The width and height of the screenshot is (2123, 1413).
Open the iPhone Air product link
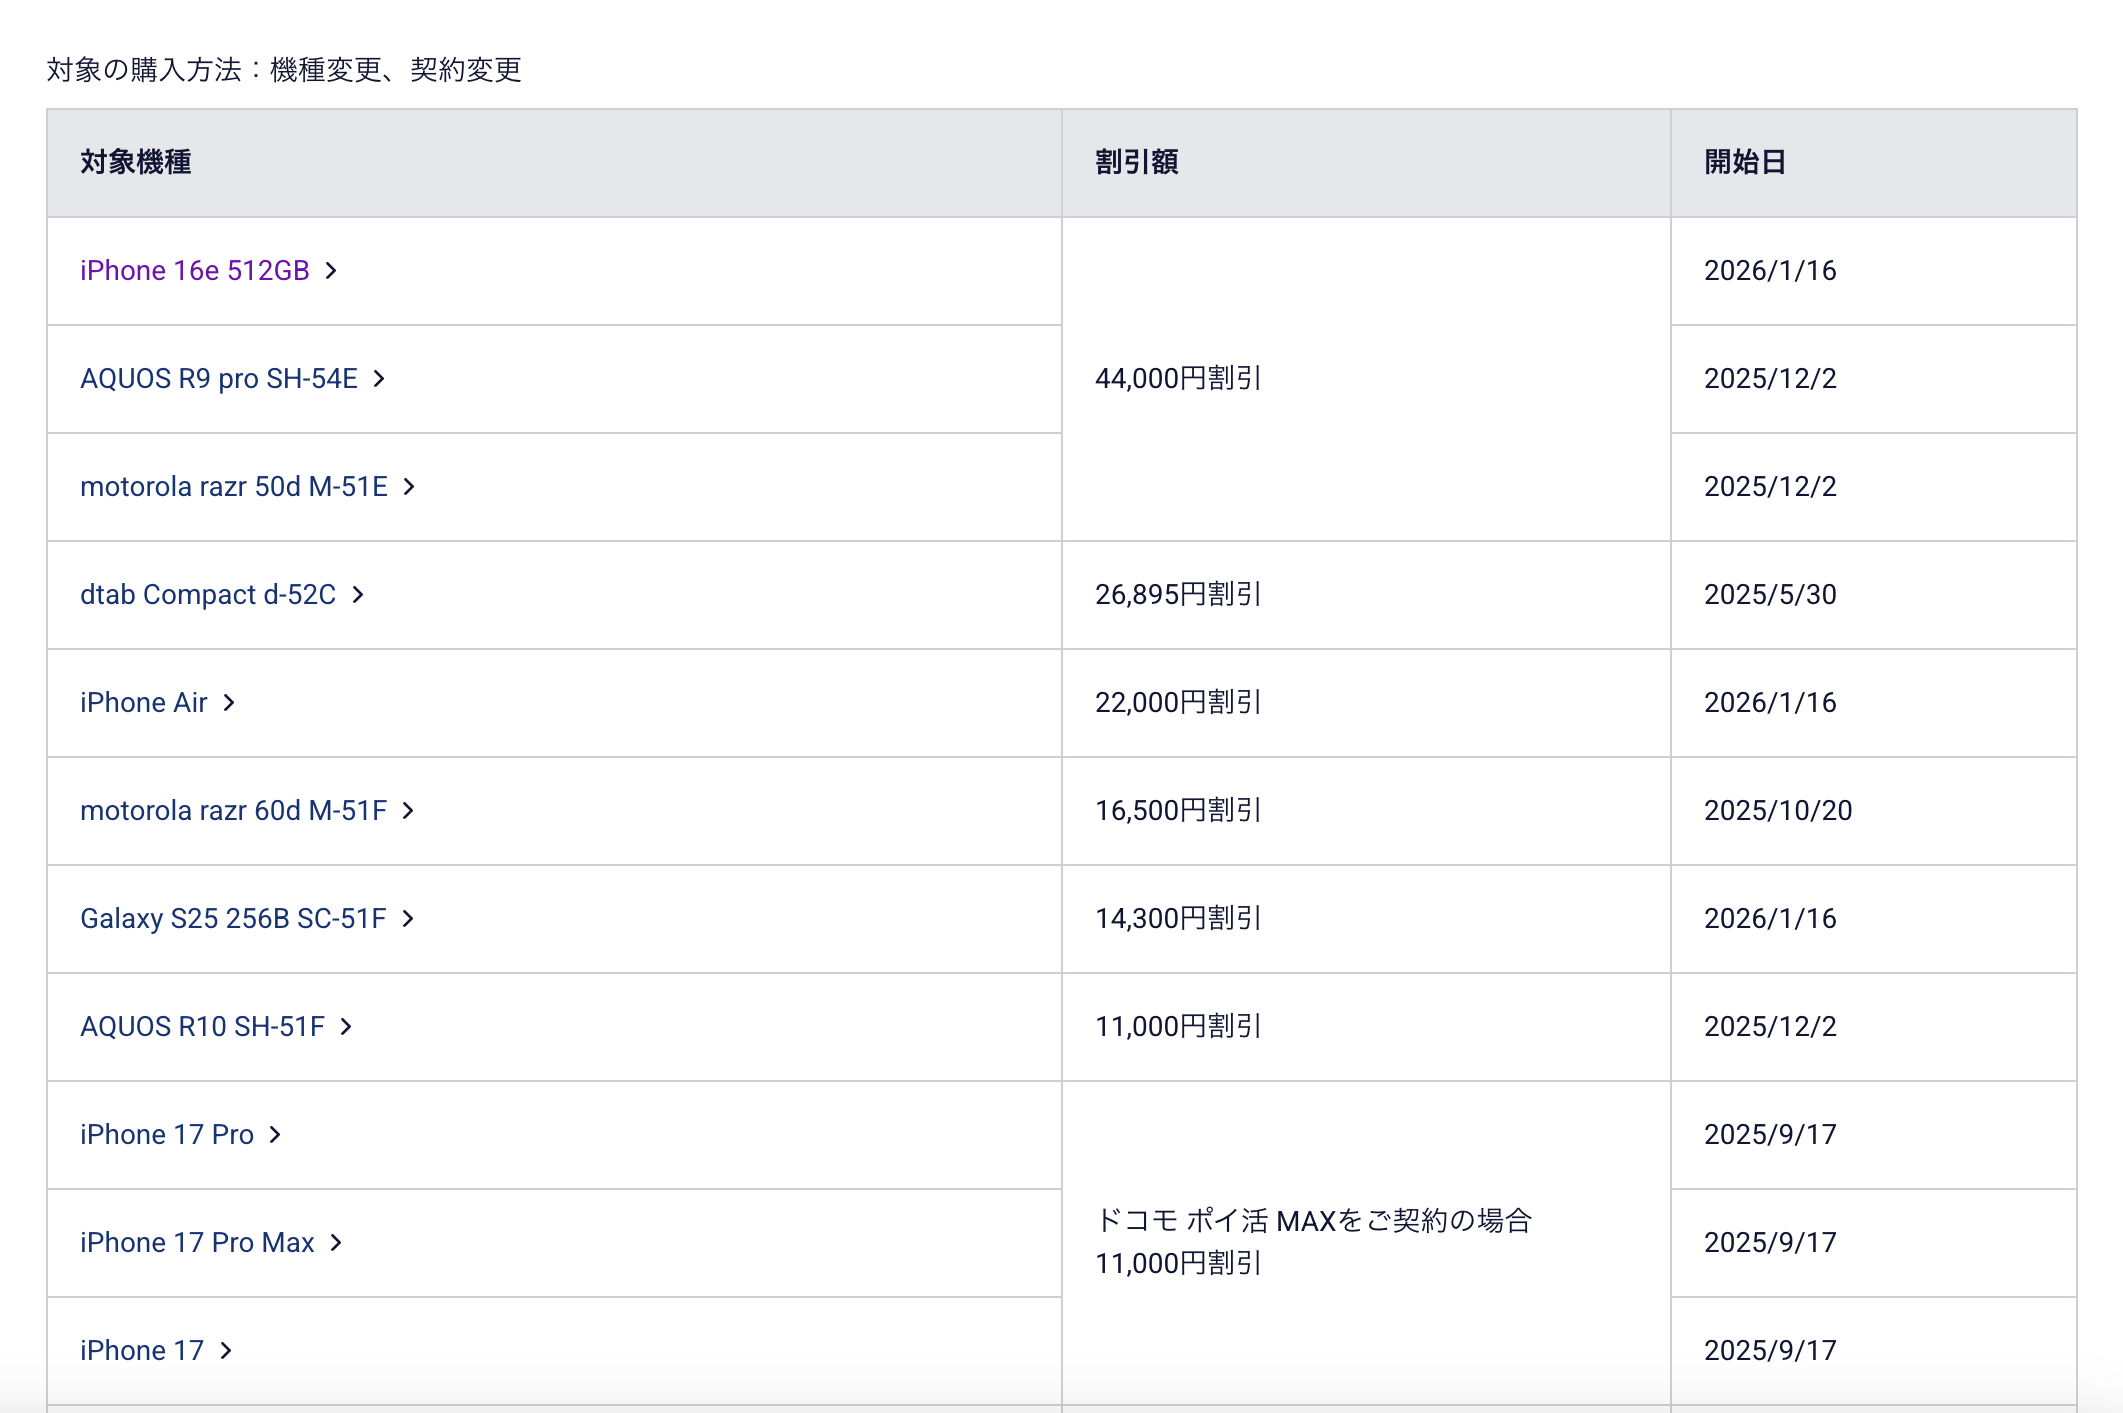coord(143,703)
